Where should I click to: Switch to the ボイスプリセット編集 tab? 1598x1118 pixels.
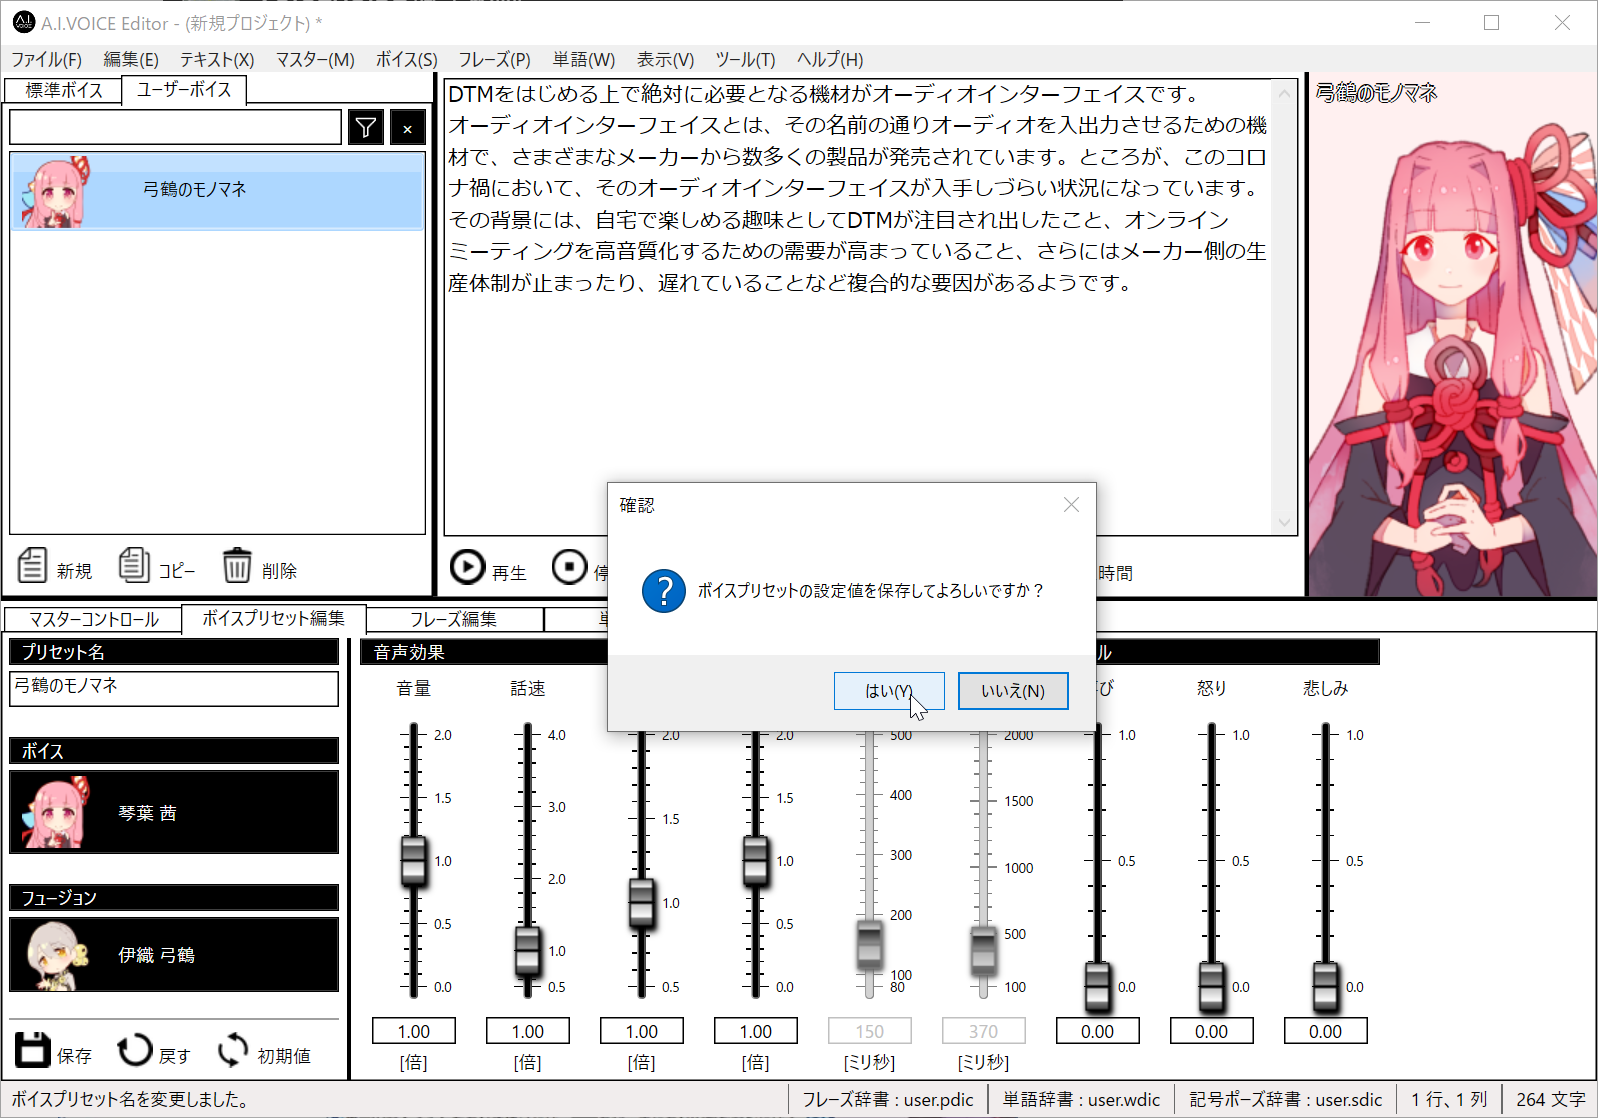click(273, 619)
